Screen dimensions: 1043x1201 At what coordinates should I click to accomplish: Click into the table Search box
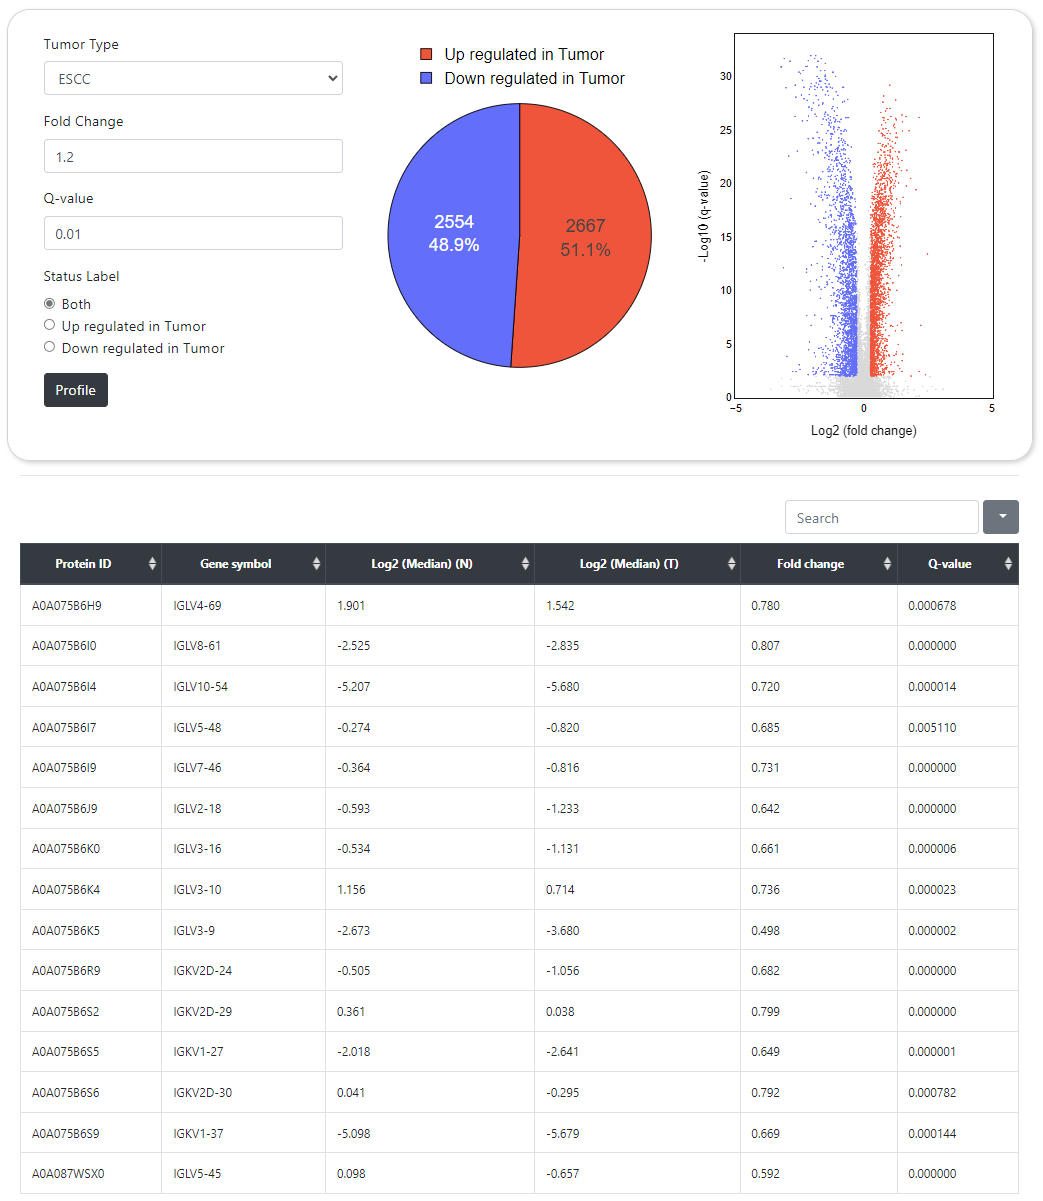click(881, 518)
